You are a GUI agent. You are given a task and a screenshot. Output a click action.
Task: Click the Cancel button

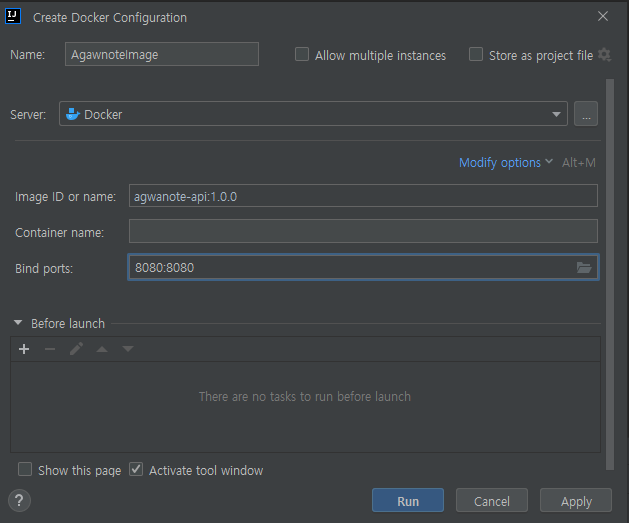pos(492,500)
